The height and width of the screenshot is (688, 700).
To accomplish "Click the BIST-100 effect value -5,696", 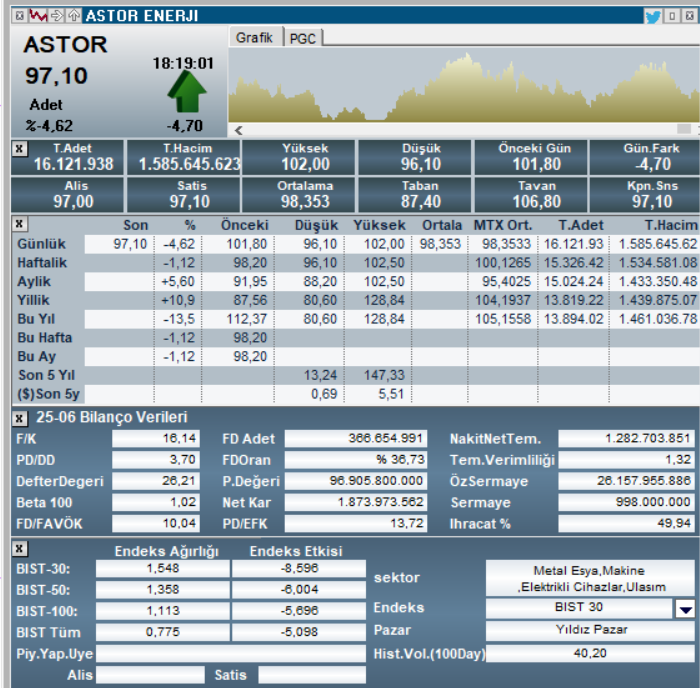I will pyautogui.click(x=299, y=610).
